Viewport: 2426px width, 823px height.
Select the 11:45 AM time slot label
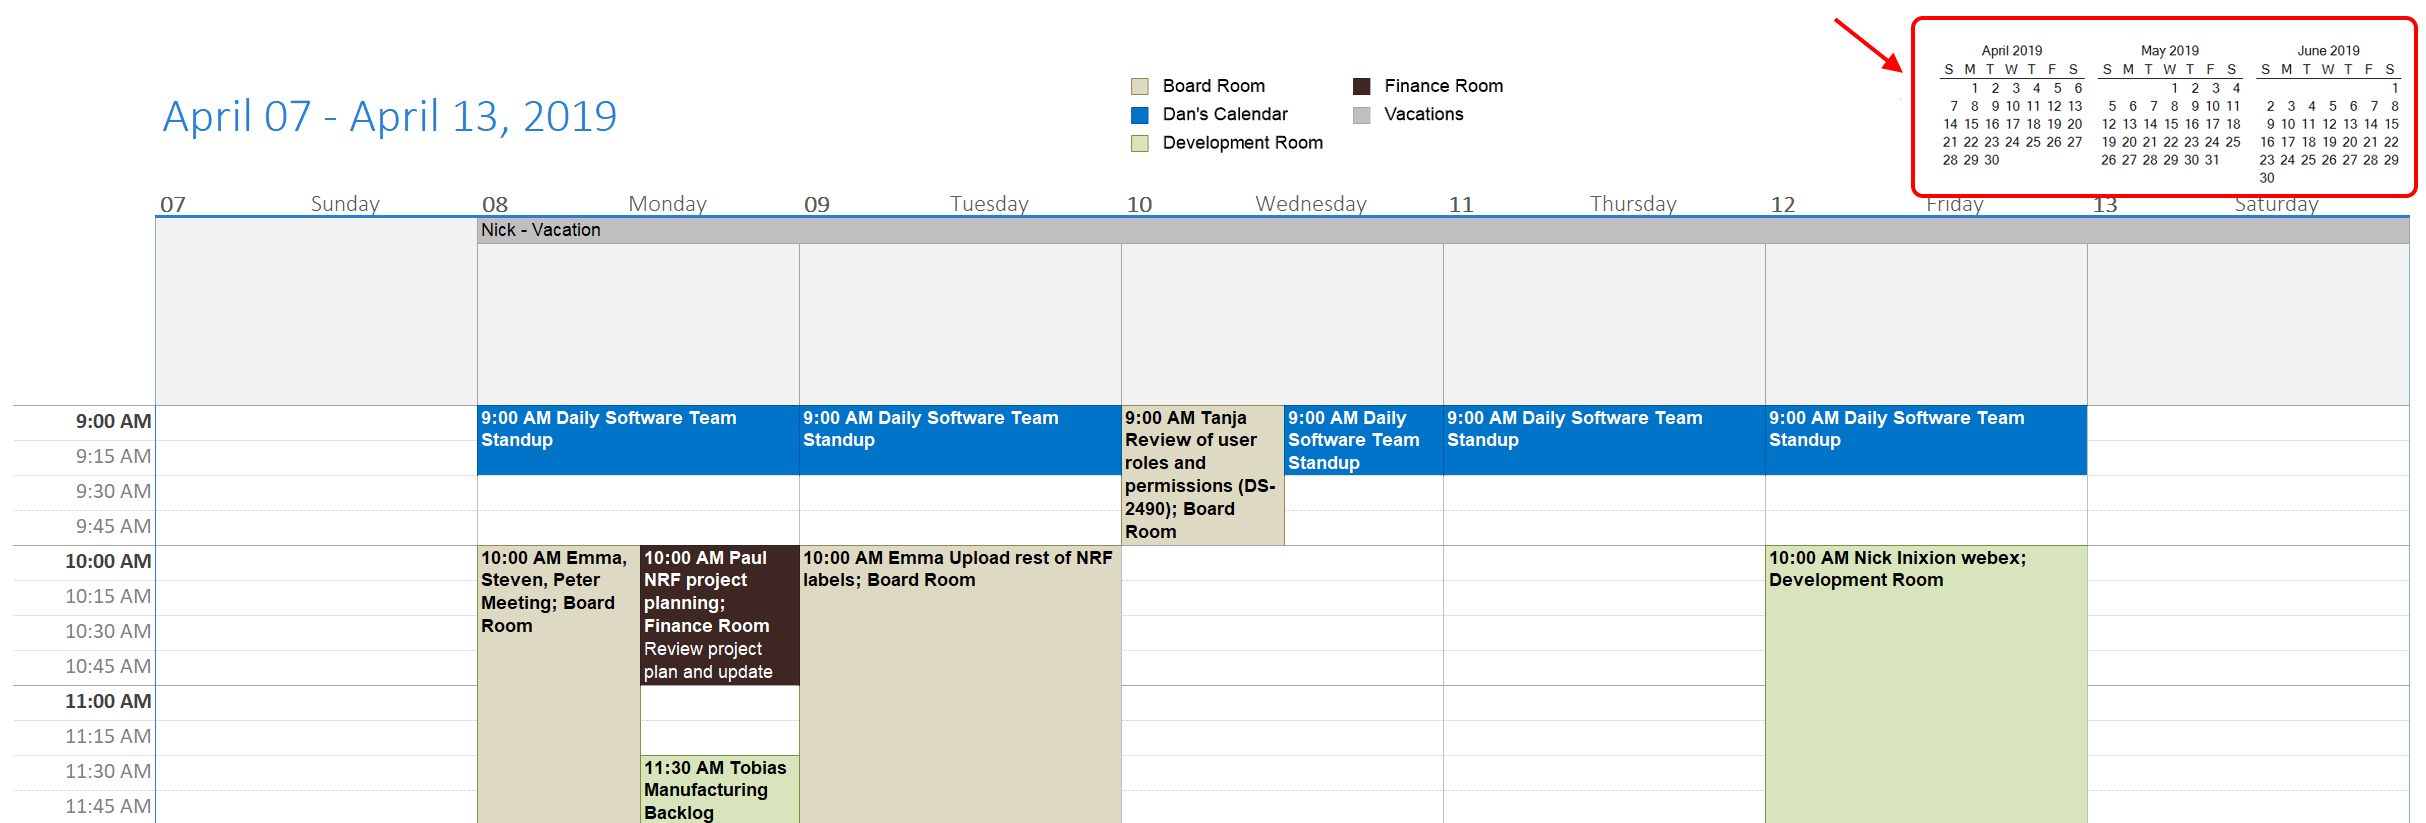[108, 806]
